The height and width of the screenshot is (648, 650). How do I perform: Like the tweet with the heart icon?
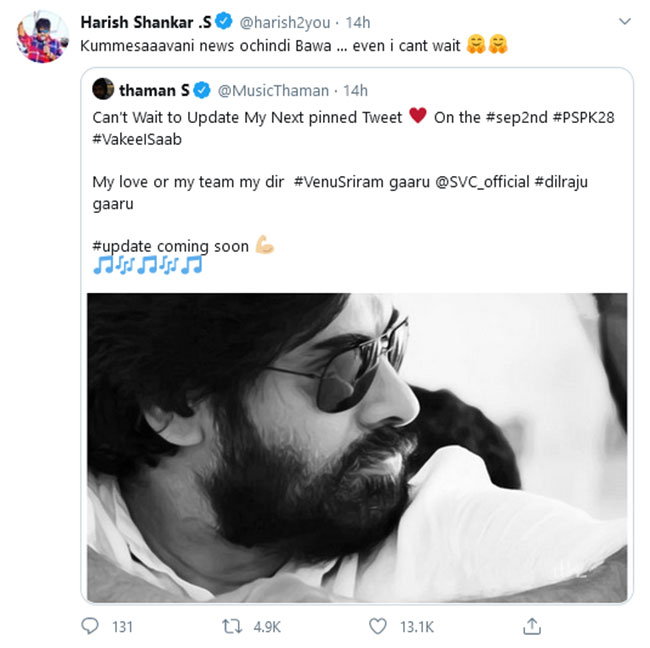pyautogui.click(x=377, y=627)
